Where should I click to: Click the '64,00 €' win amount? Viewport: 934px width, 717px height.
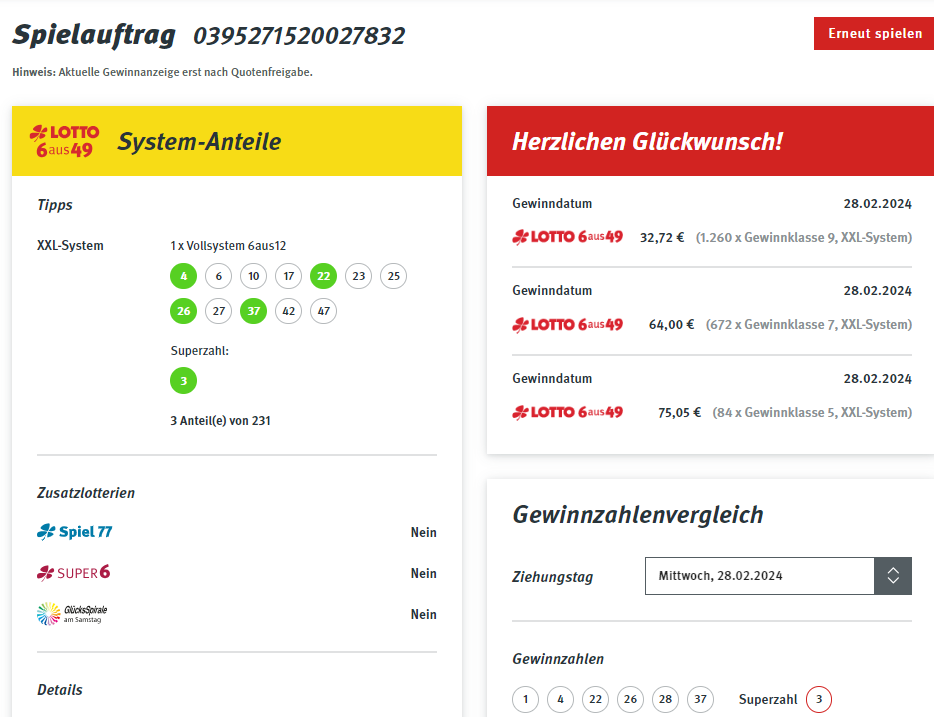(671, 325)
